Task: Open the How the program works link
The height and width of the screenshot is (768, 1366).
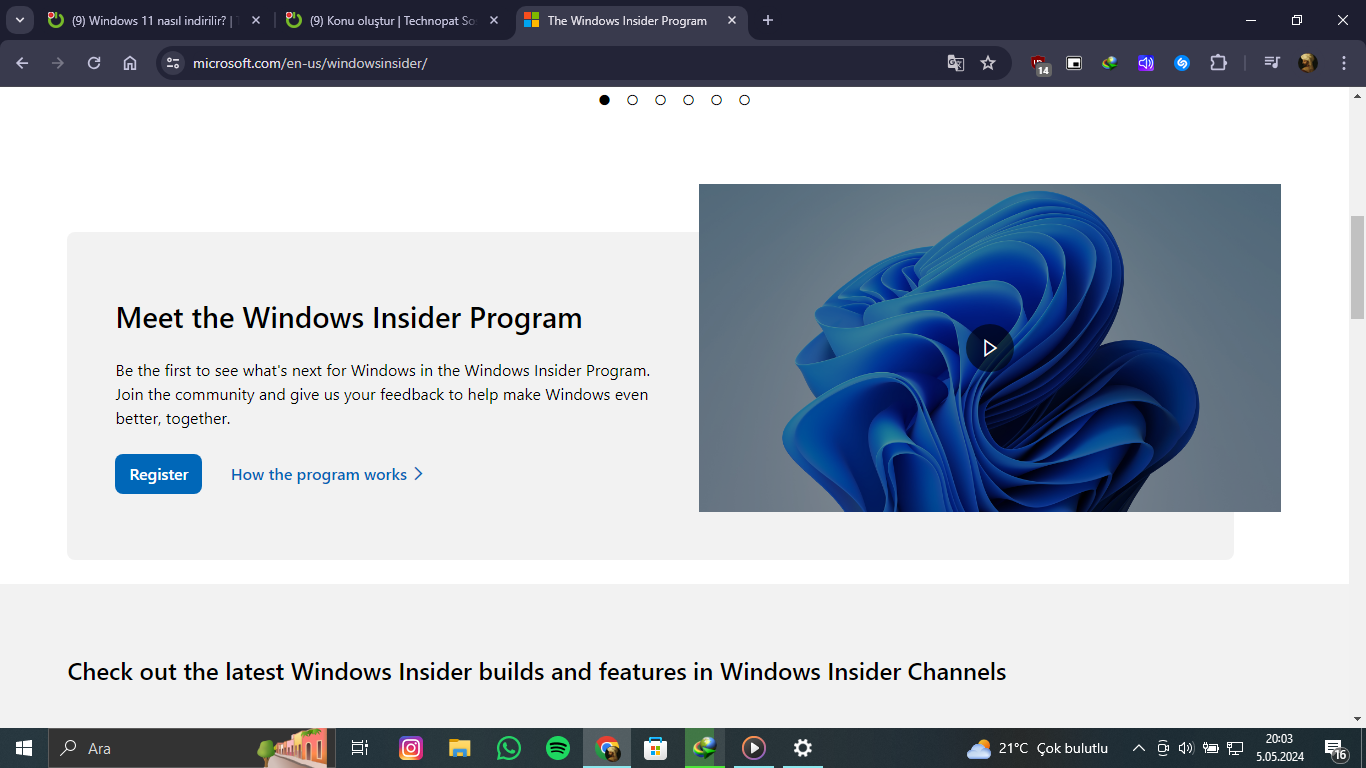Action: click(327, 474)
